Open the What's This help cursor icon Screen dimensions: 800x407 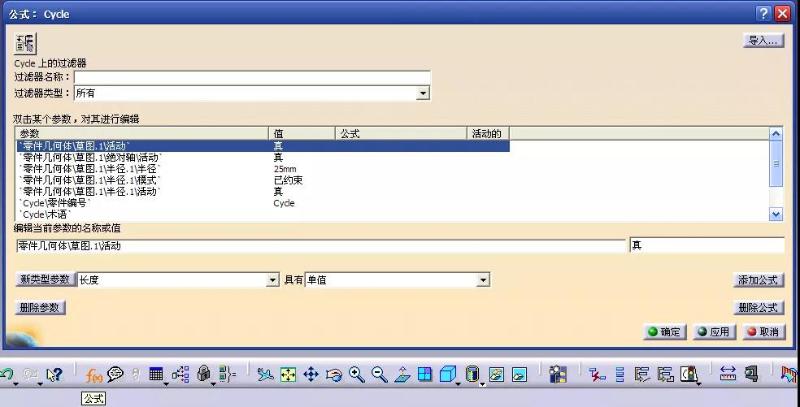(x=54, y=374)
